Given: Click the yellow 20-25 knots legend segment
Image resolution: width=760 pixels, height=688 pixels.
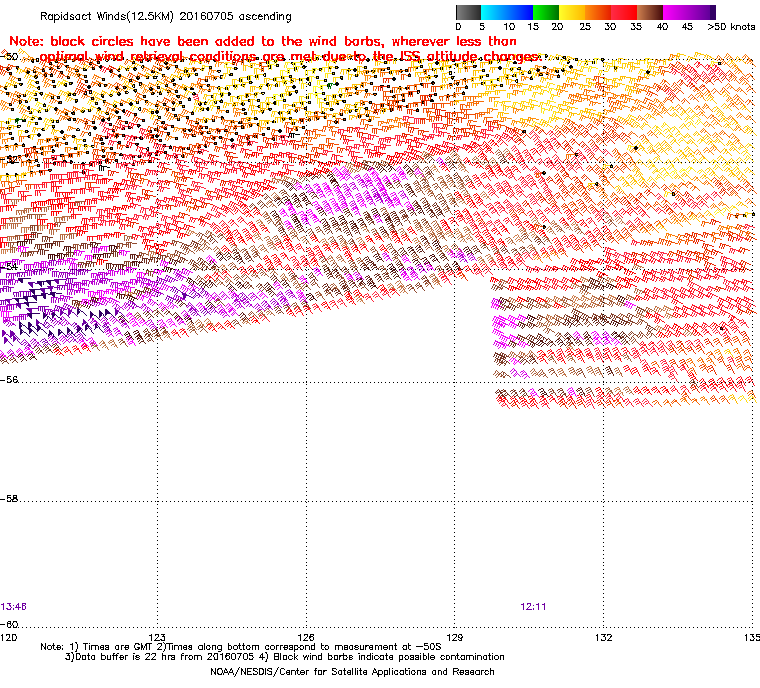Looking at the screenshot, I should point(572,12).
